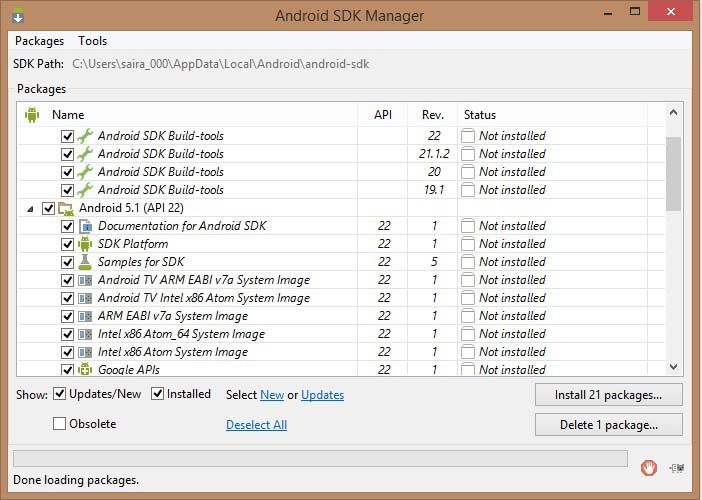702x500 pixels.
Task: Uncheck the Updates/New filter checkbox
Action: 60,394
